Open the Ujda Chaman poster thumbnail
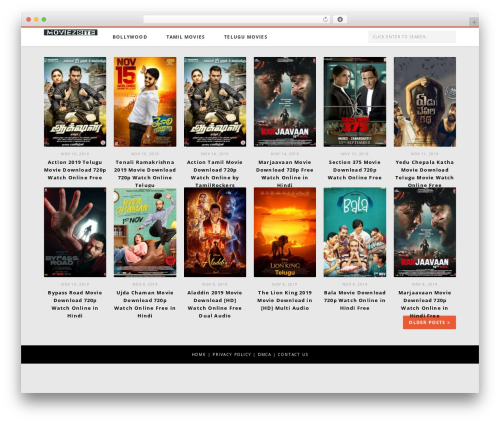 coord(145,232)
